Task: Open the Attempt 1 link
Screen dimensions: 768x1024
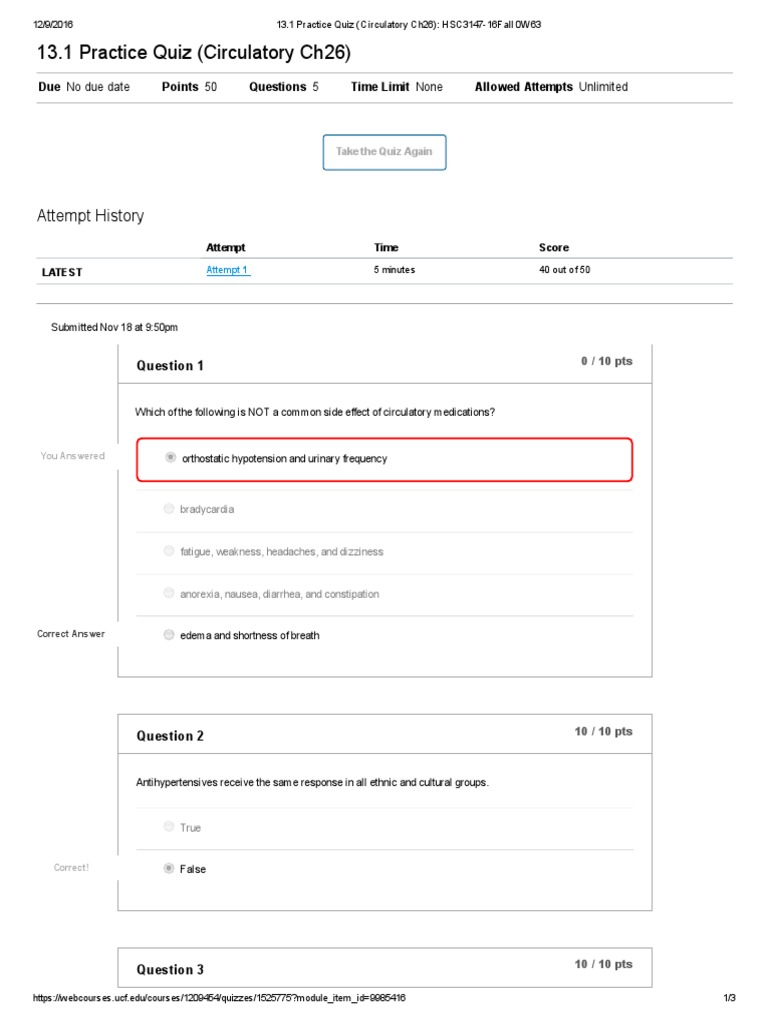Action: click(227, 270)
